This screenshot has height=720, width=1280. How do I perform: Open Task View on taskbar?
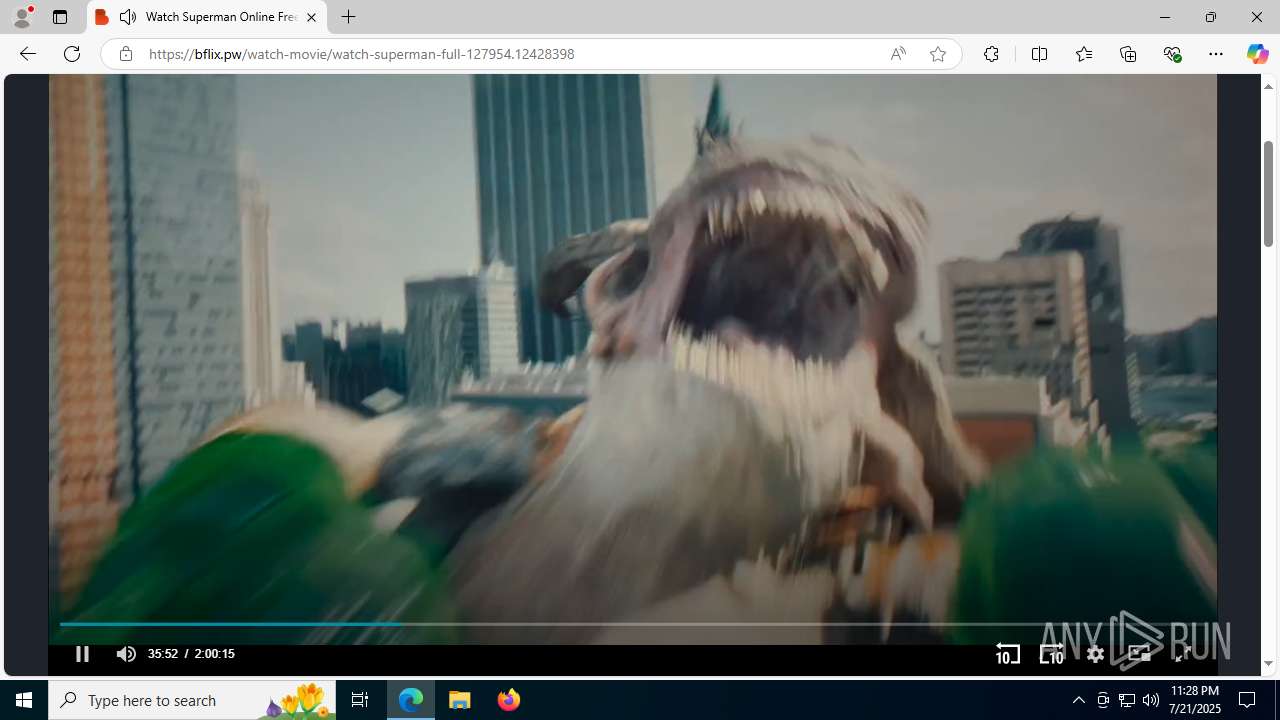click(x=360, y=700)
